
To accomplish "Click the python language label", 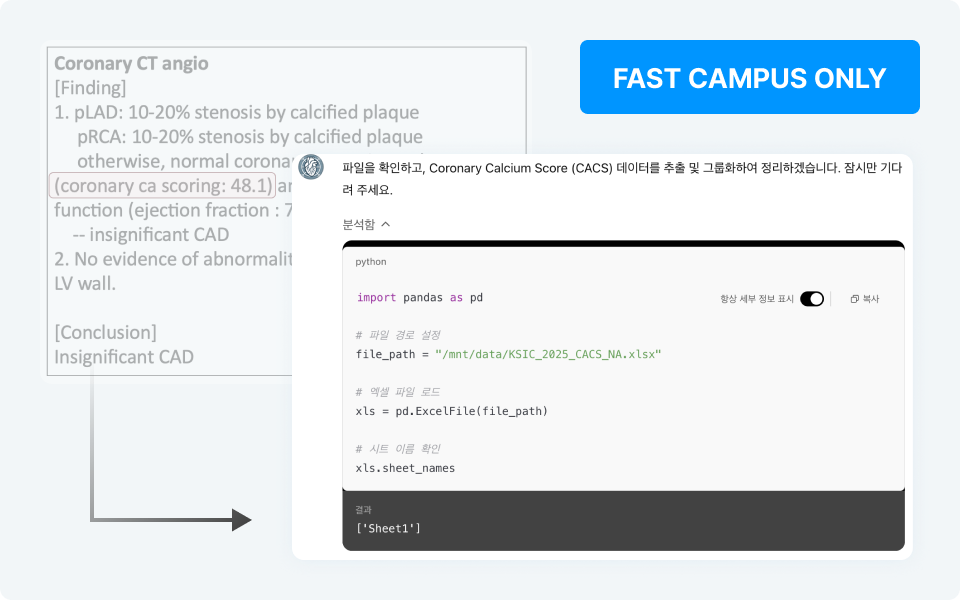I will coord(370,261).
